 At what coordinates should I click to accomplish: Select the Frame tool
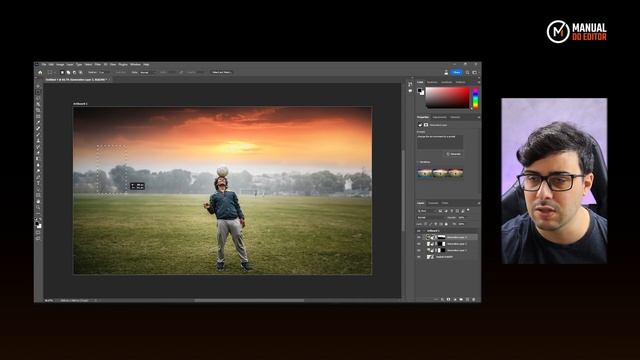(x=38, y=116)
